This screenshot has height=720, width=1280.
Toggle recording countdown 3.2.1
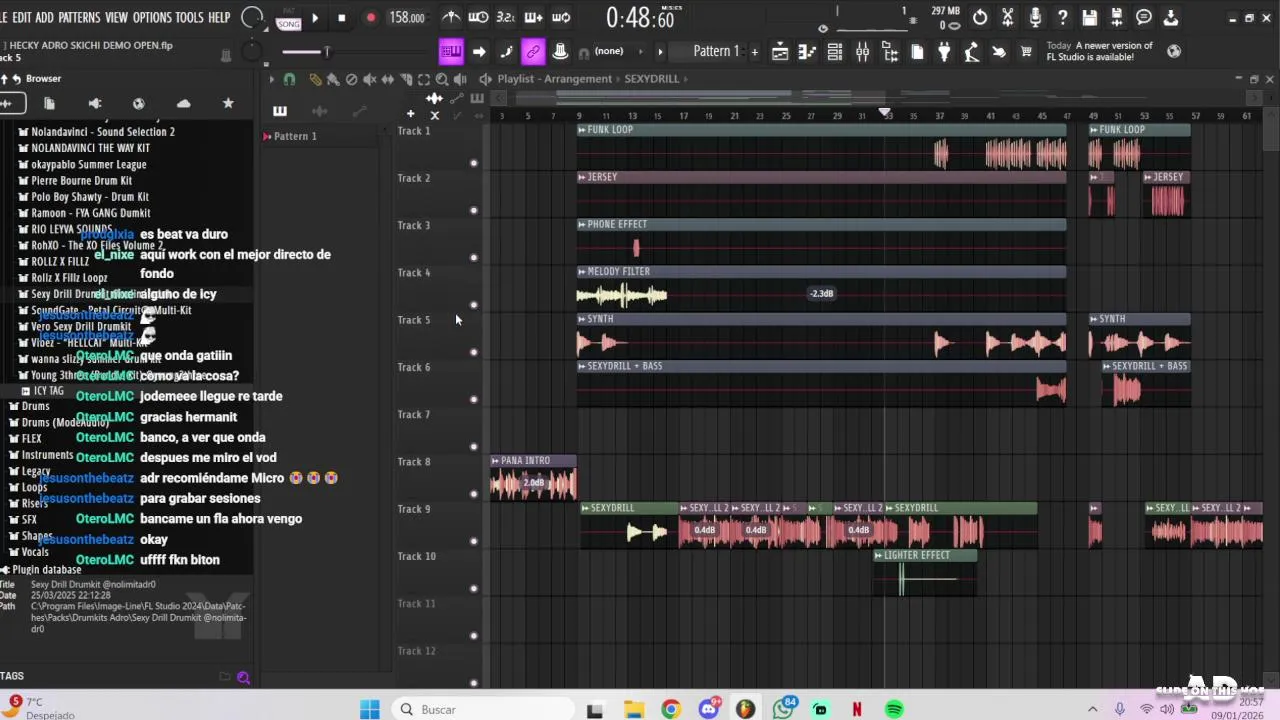click(506, 18)
